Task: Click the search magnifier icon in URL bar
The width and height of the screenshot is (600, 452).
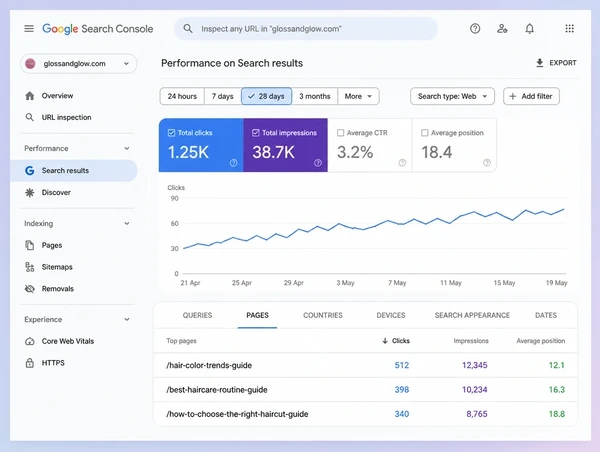Action: 188,29
